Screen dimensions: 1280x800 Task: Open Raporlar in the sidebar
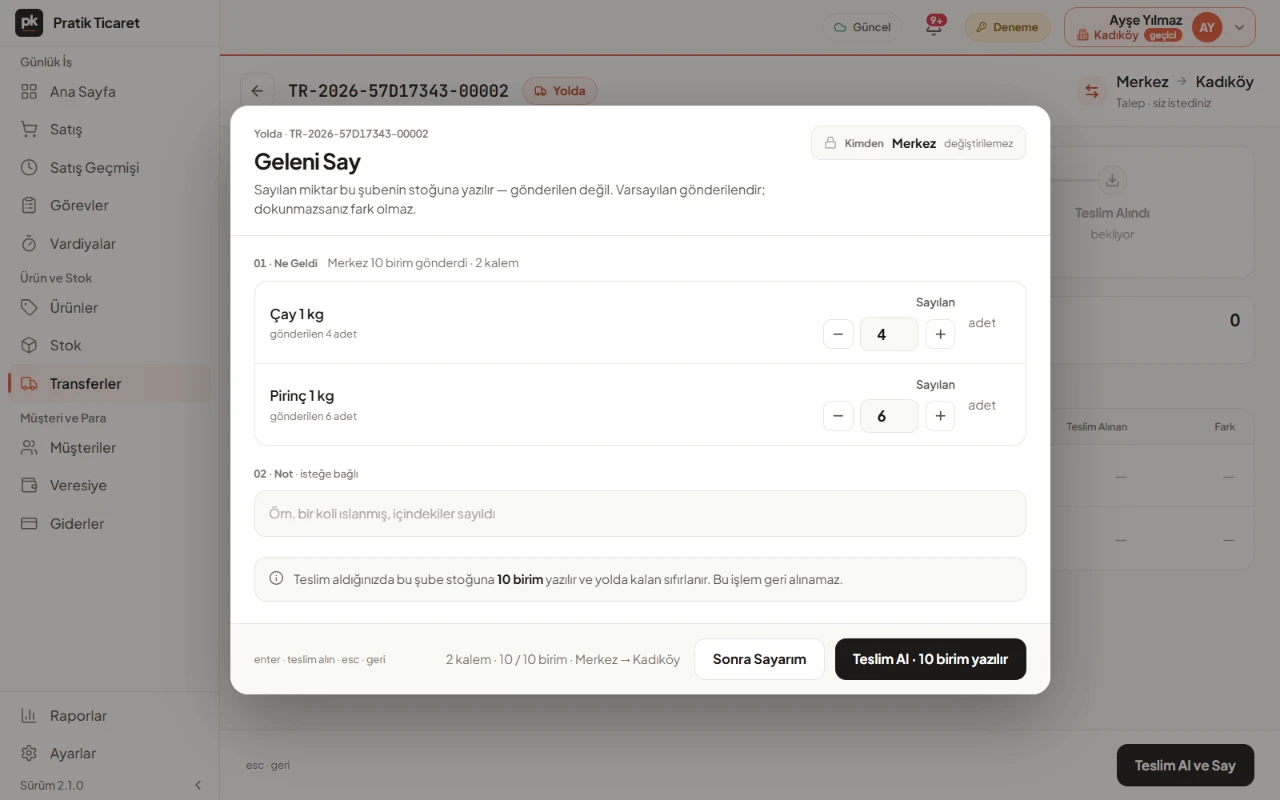109,715
